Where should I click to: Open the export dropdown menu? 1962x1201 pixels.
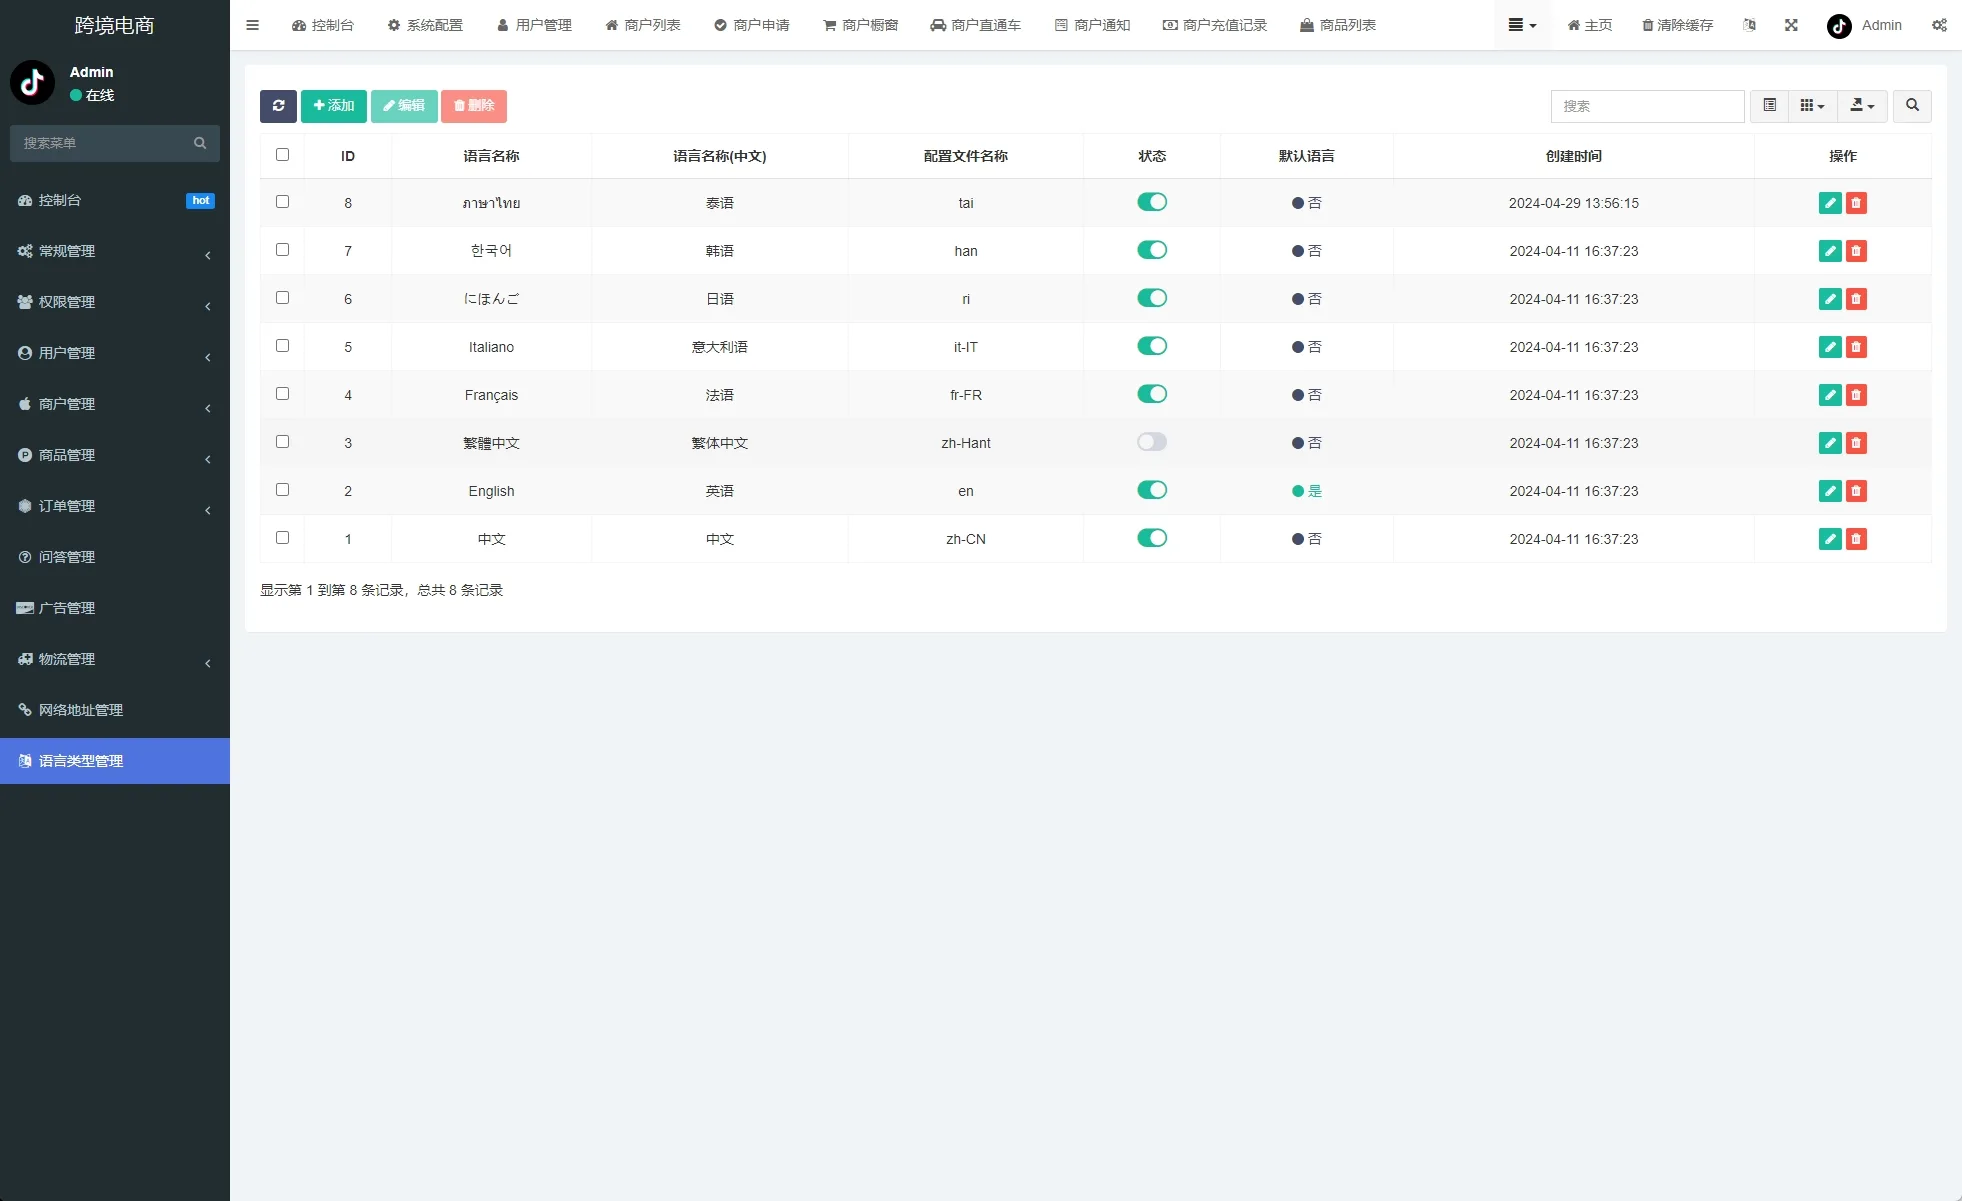(x=1862, y=106)
